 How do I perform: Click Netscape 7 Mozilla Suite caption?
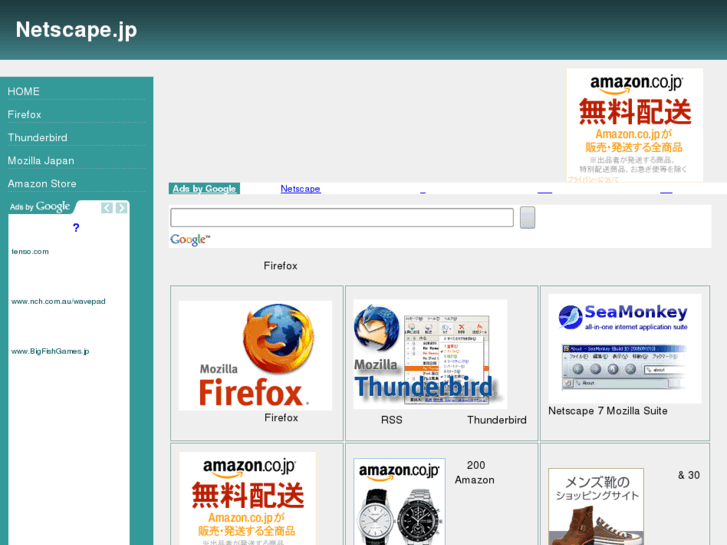[x=608, y=411]
